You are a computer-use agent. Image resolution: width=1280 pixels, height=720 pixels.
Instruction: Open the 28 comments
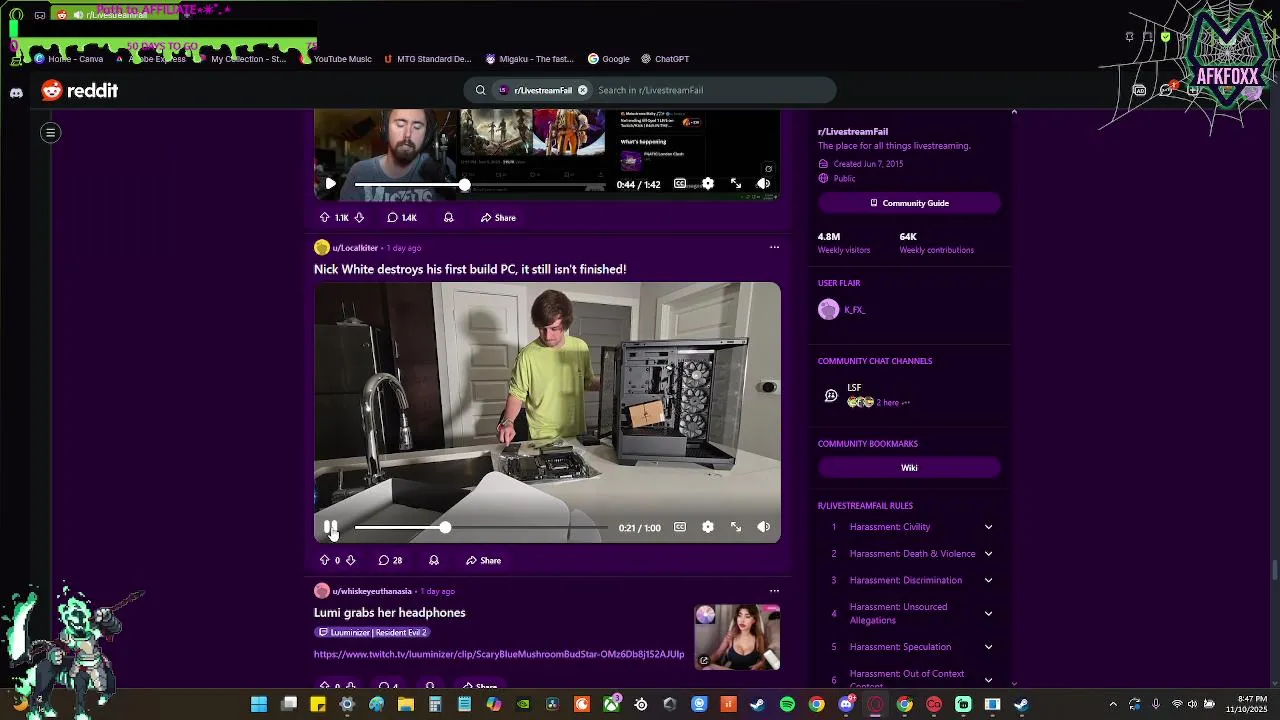coord(390,560)
